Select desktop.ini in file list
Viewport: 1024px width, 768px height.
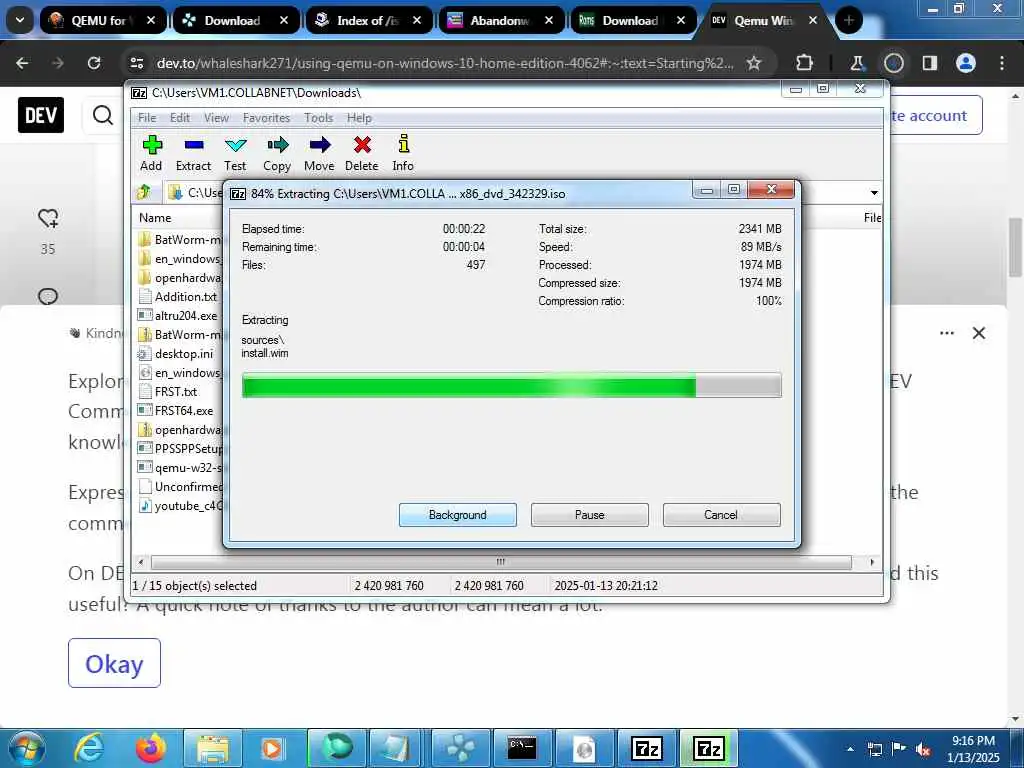point(176,353)
